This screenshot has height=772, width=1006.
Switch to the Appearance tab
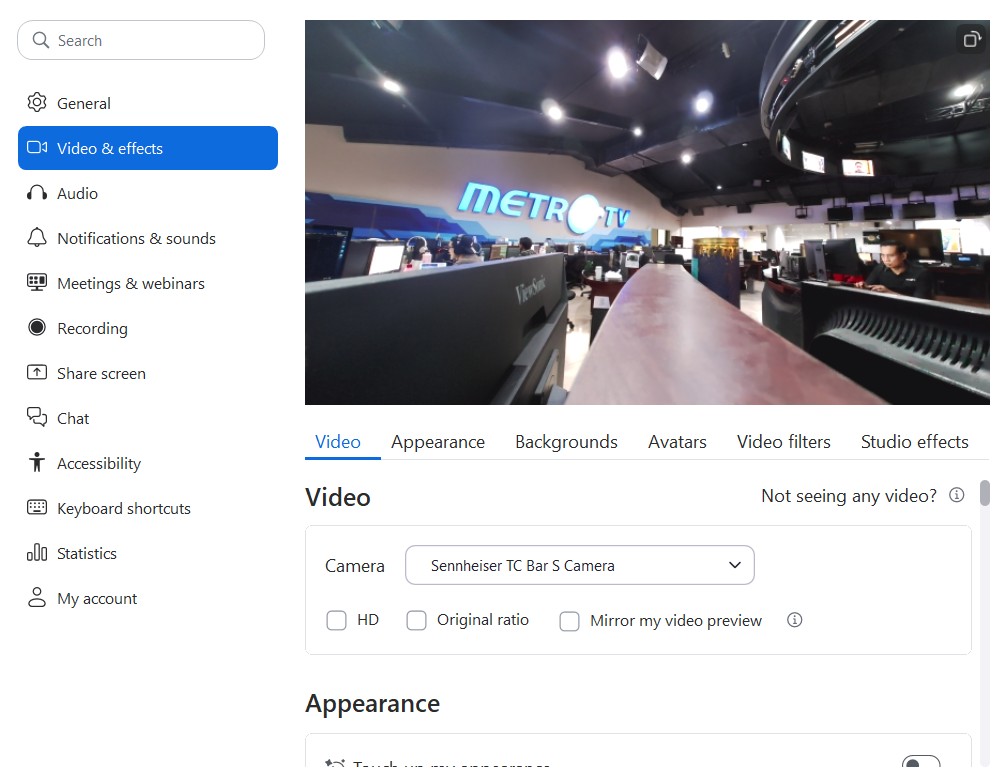pos(438,442)
